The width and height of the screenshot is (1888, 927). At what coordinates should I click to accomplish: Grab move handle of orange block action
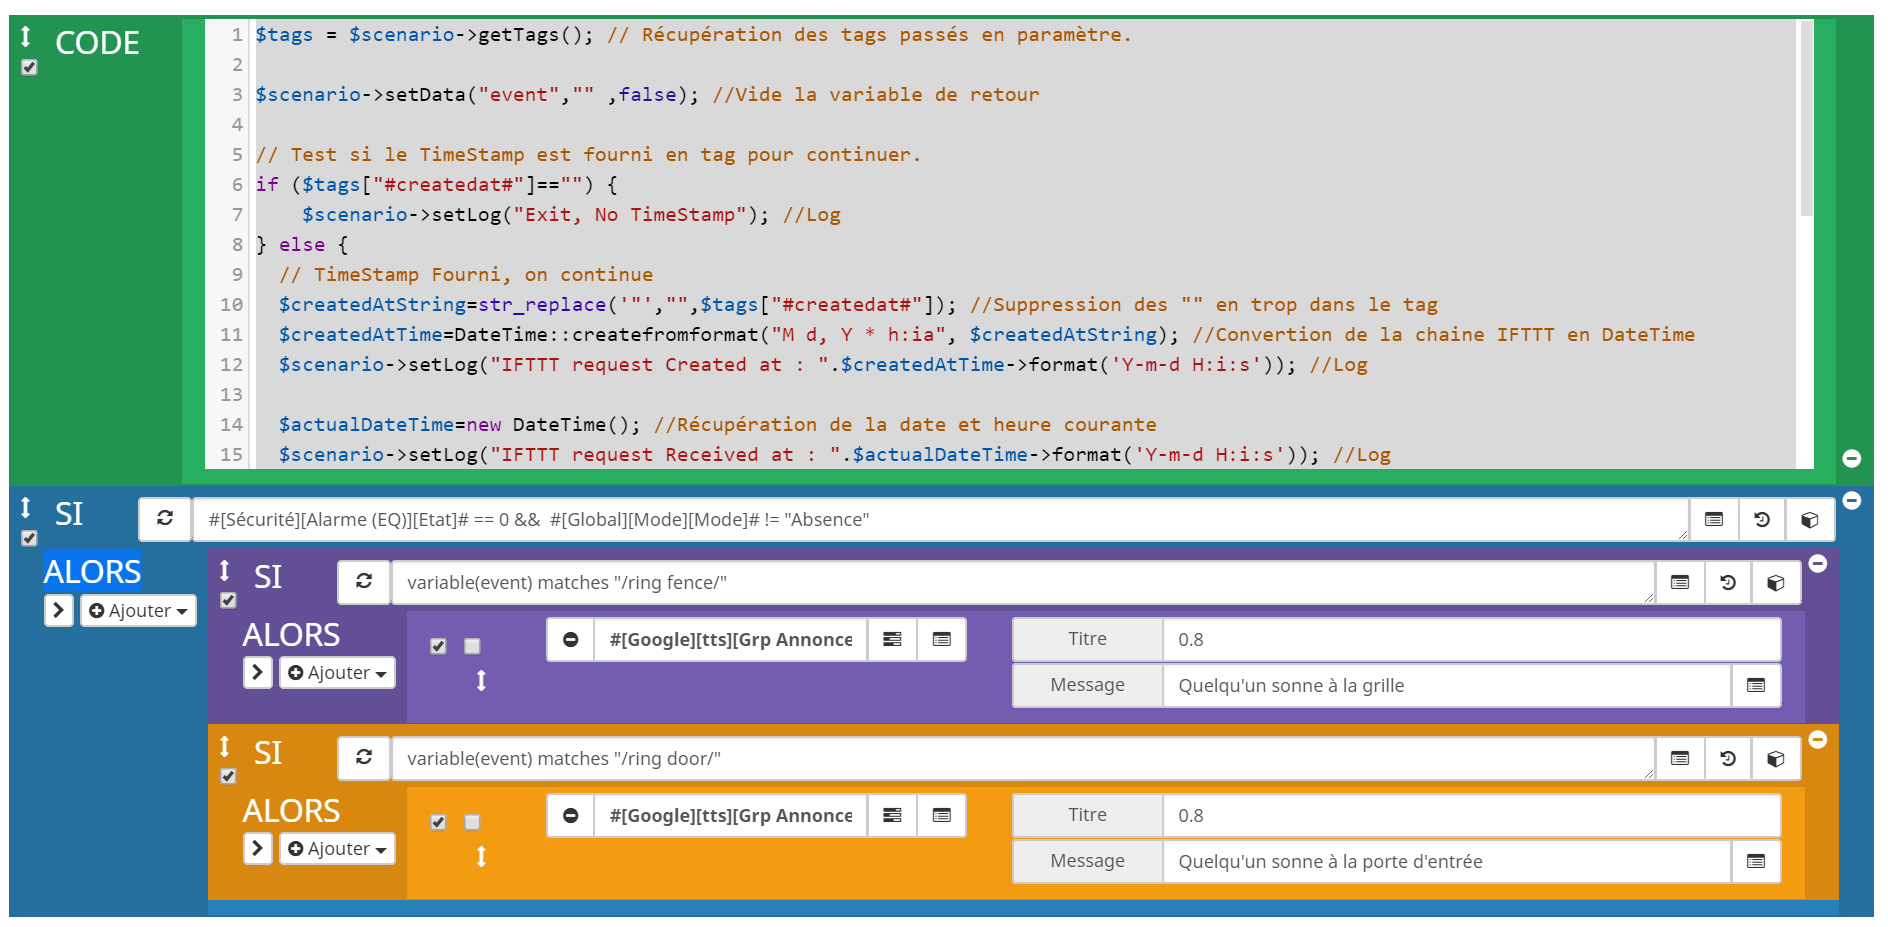(481, 857)
